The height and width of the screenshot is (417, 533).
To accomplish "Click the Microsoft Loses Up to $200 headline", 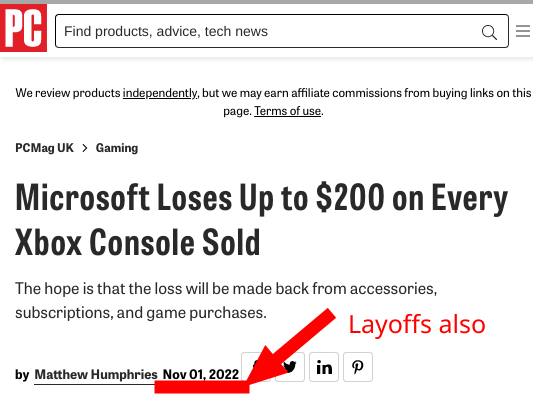I will [261, 219].
